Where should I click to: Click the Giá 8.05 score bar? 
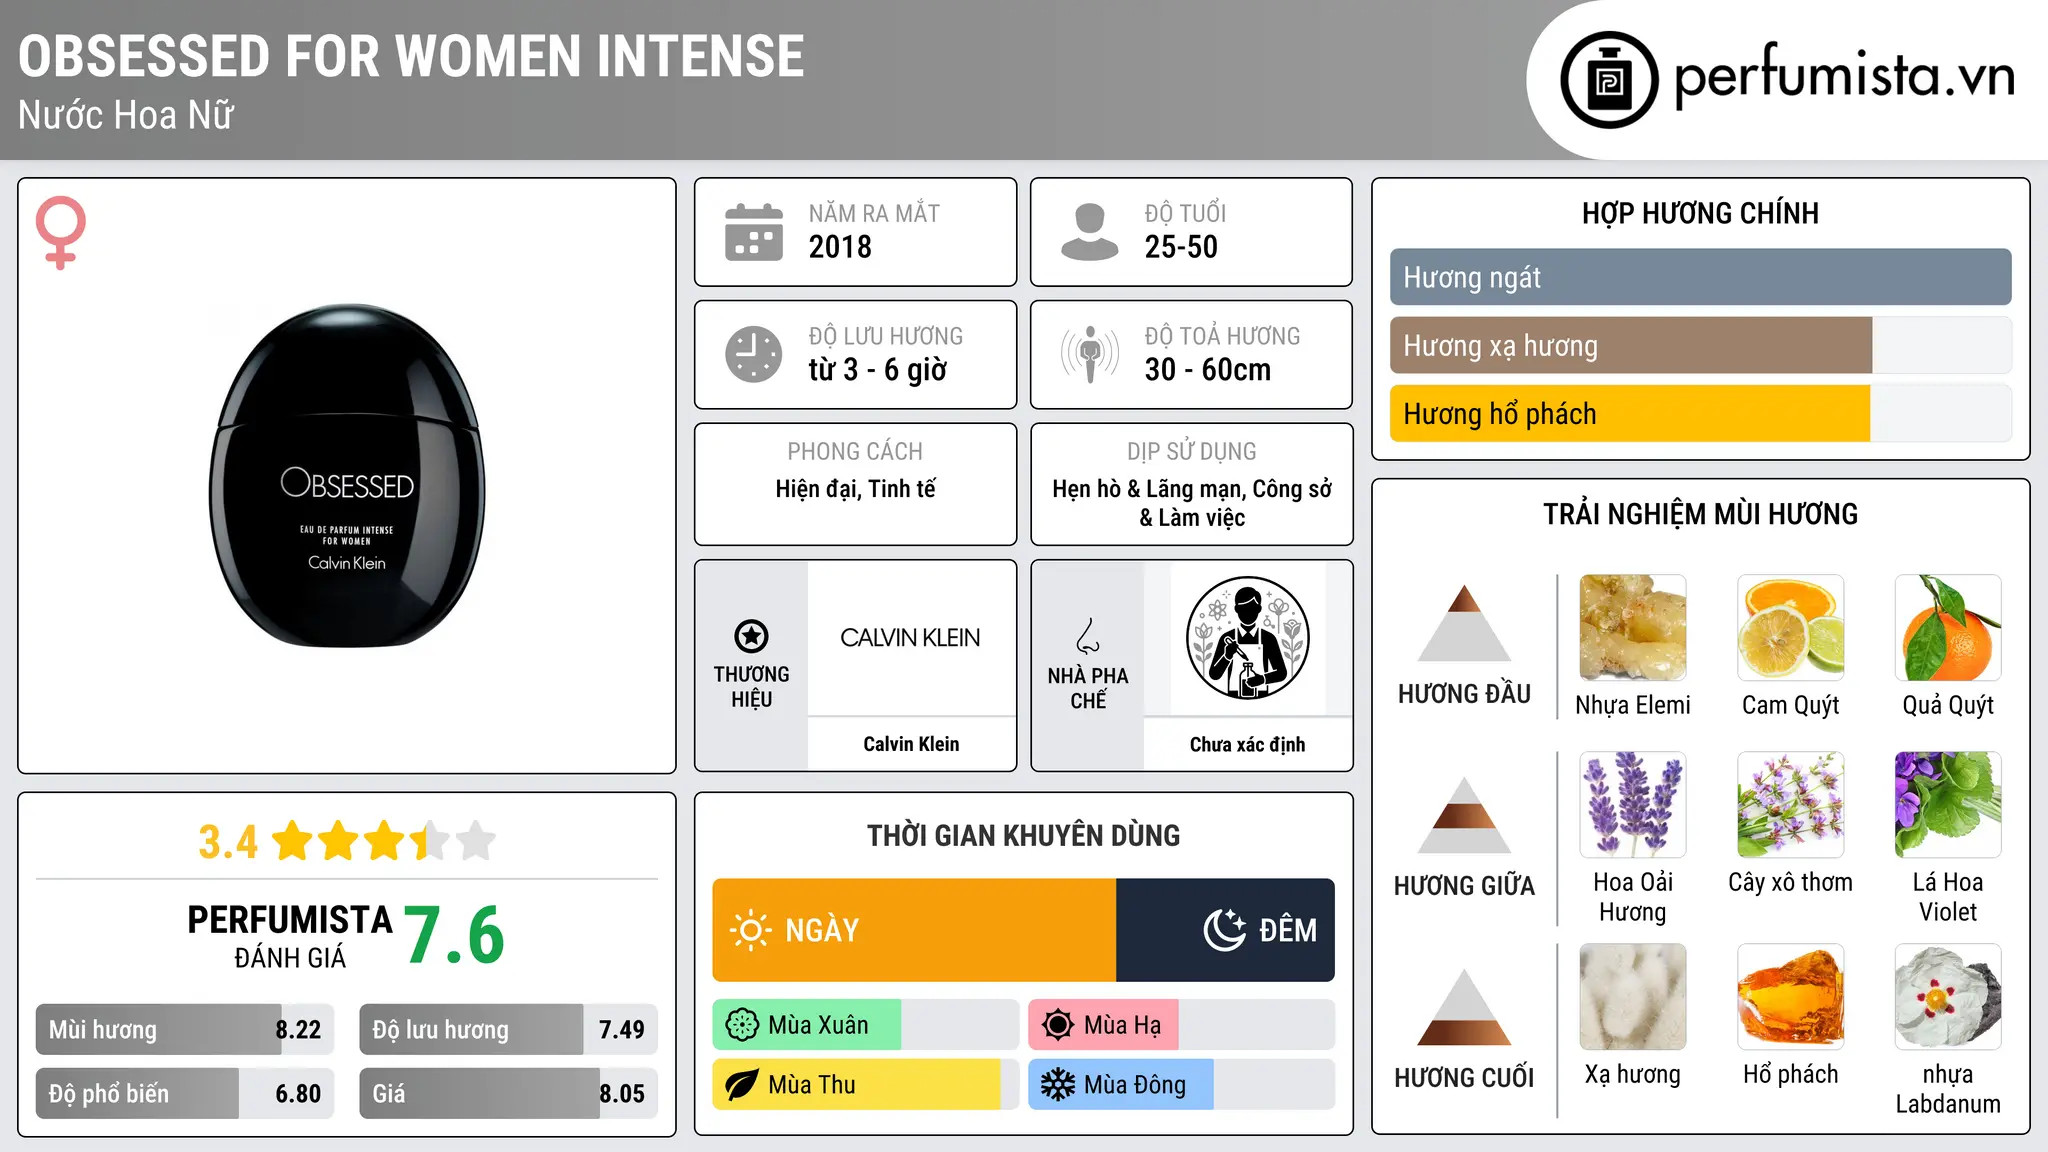[x=508, y=1093]
